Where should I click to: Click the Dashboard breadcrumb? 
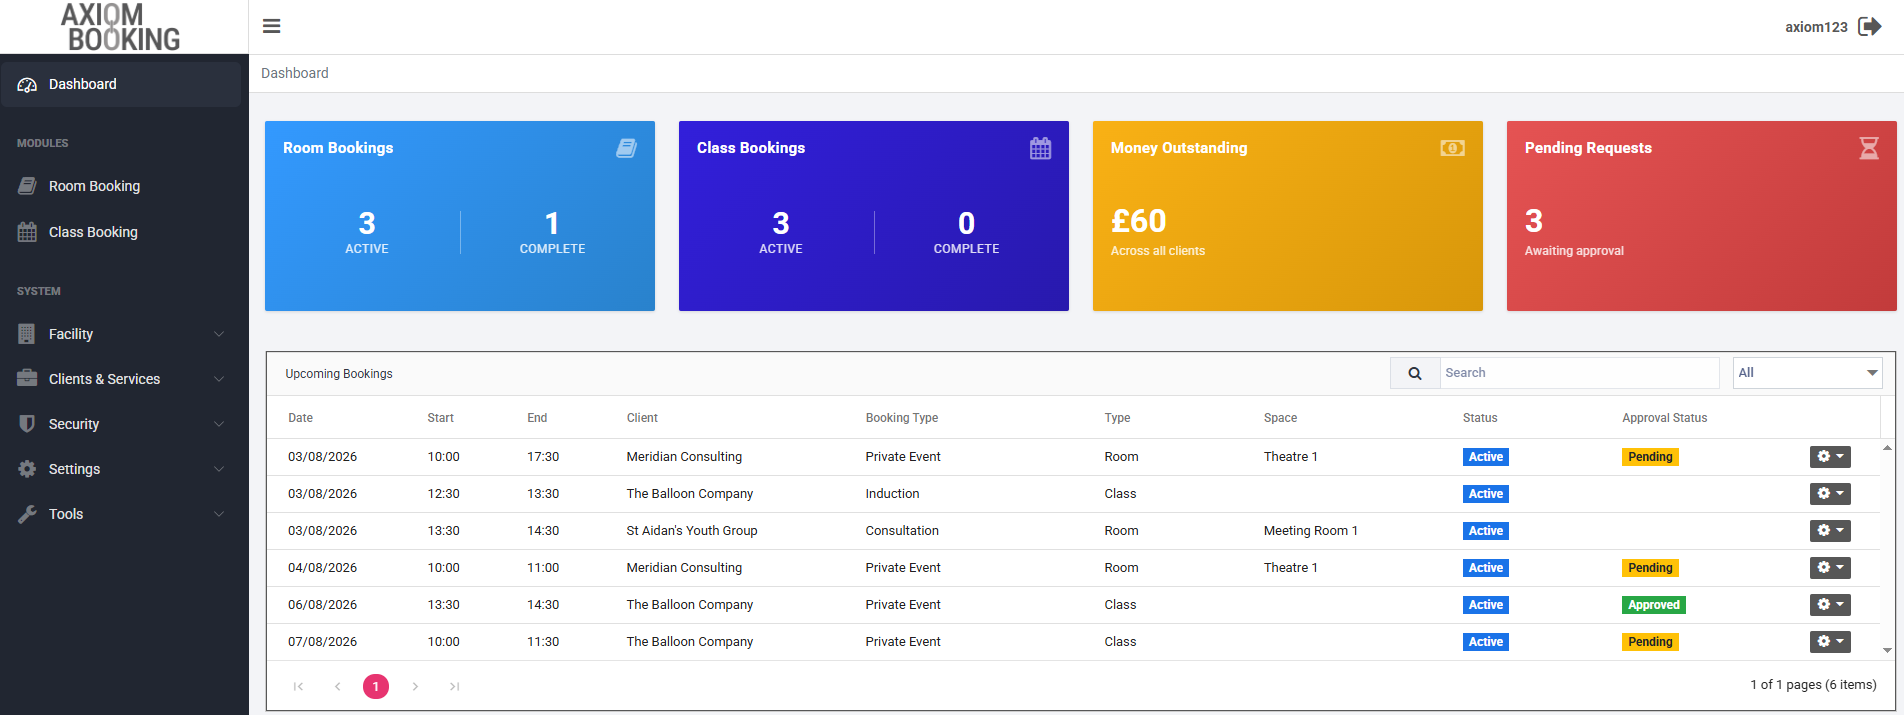295,73
